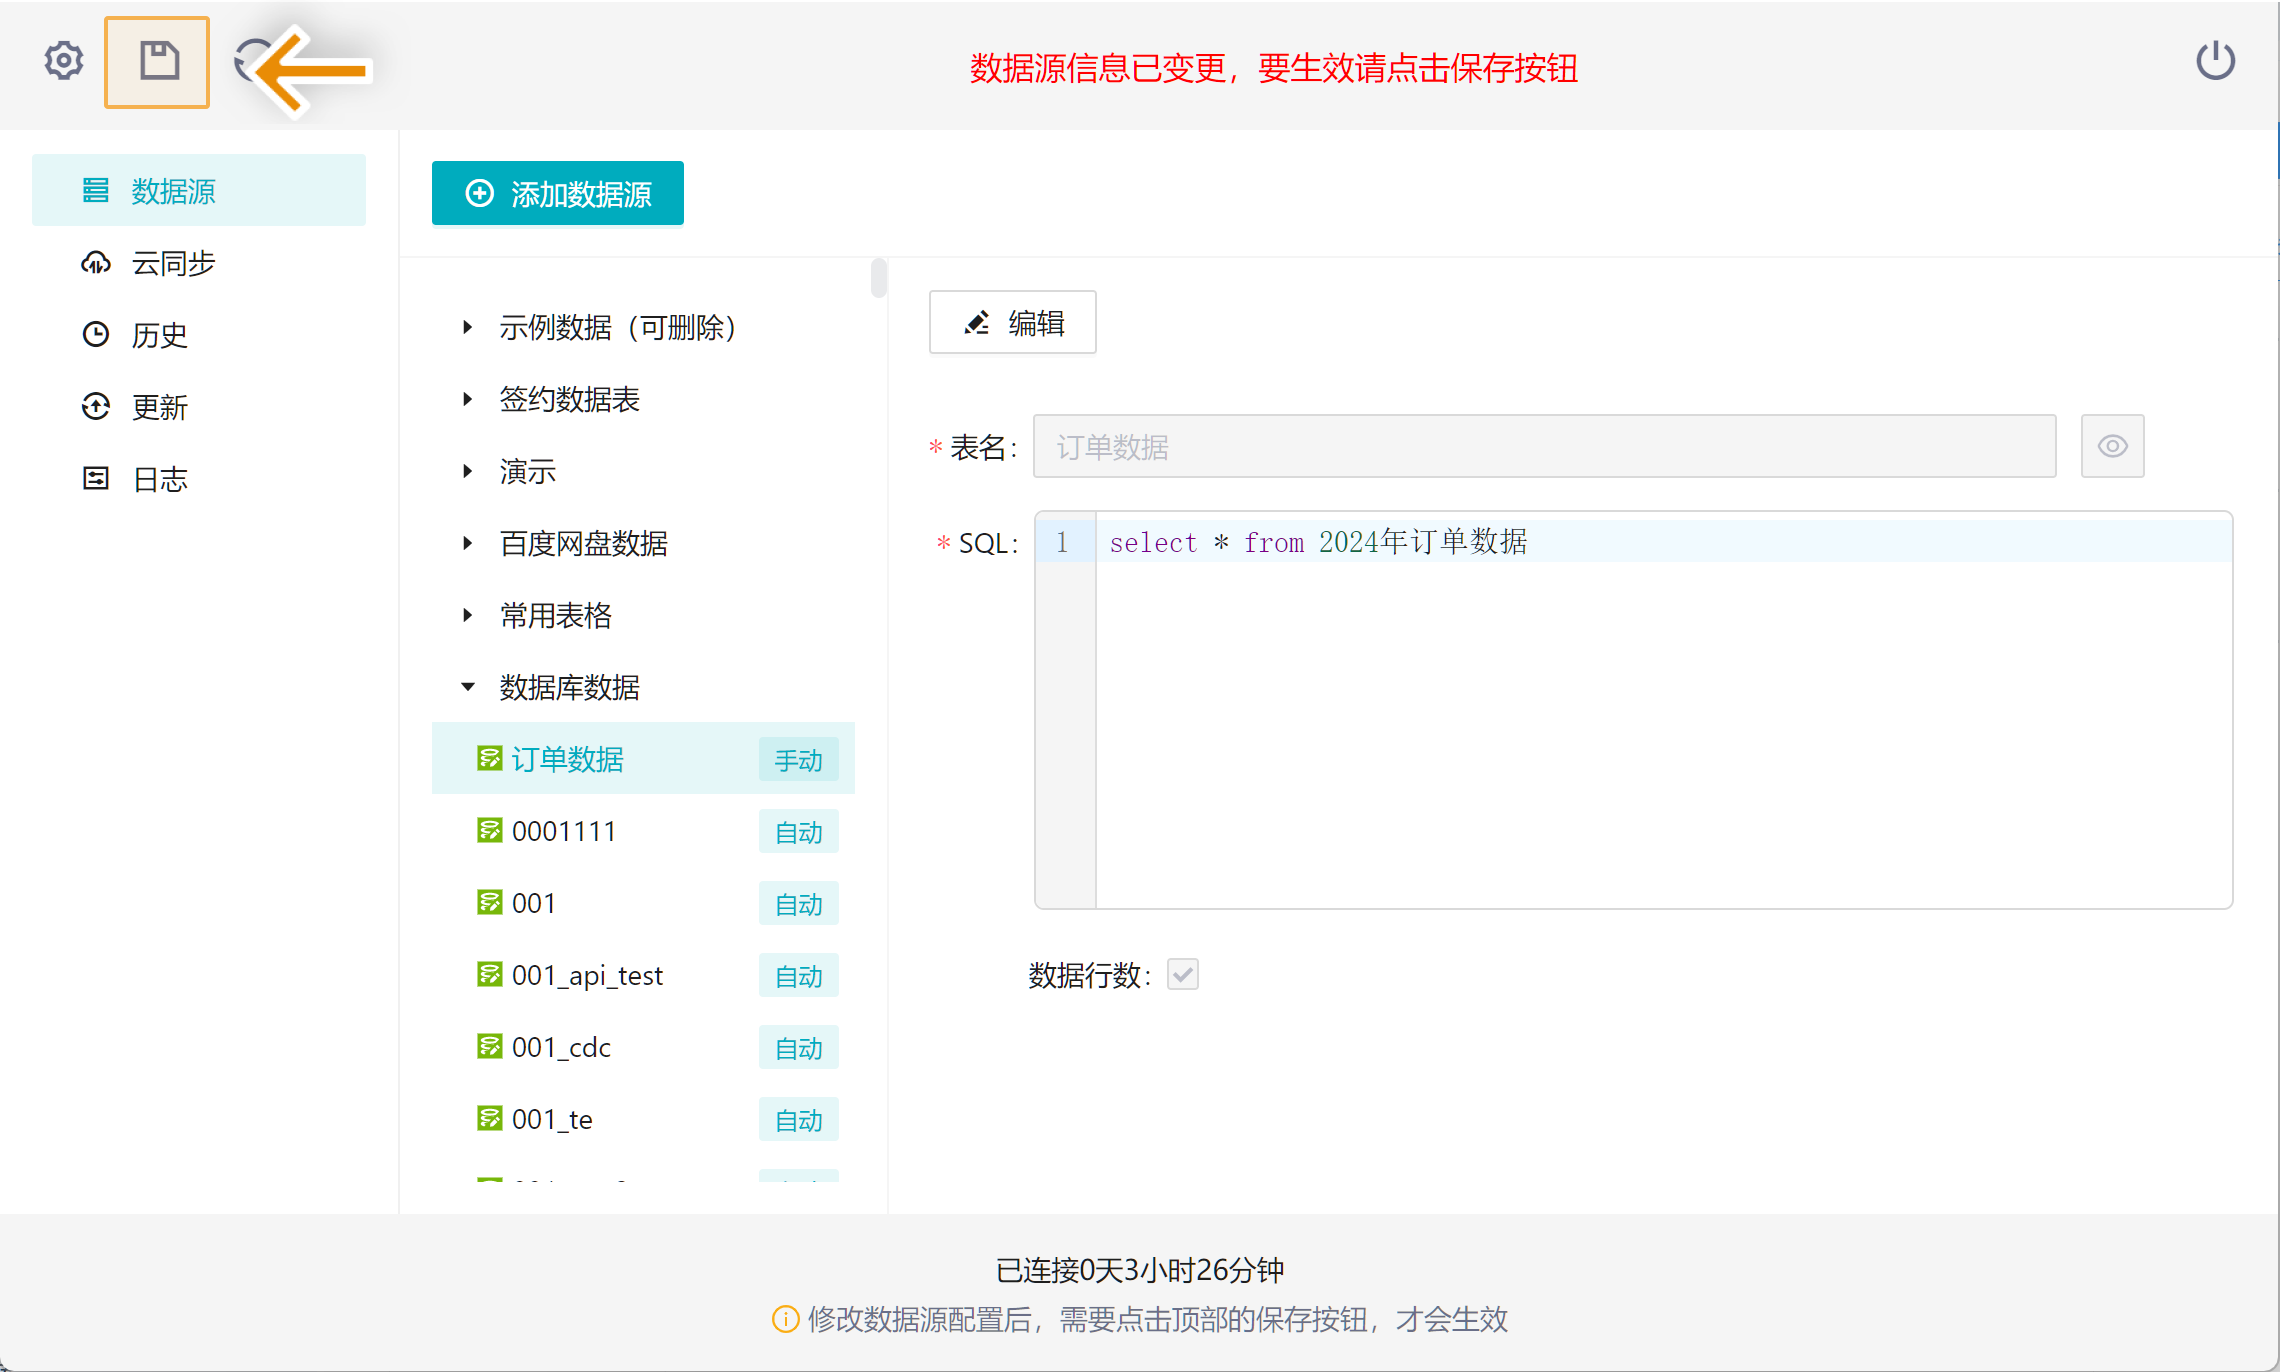Expand the 常用表格 tree node
This screenshot has width=2280, height=1372.
(x=467, y=615)
